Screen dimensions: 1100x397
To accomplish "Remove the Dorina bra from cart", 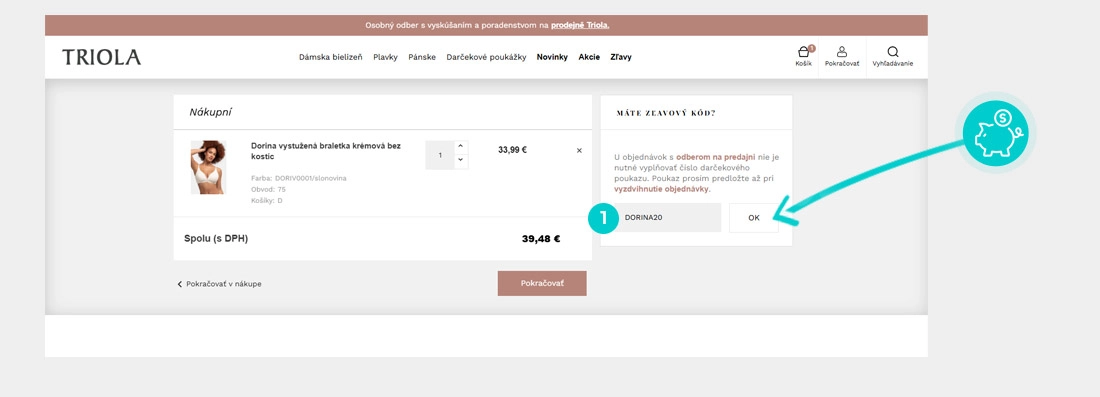I will (579, 150).
